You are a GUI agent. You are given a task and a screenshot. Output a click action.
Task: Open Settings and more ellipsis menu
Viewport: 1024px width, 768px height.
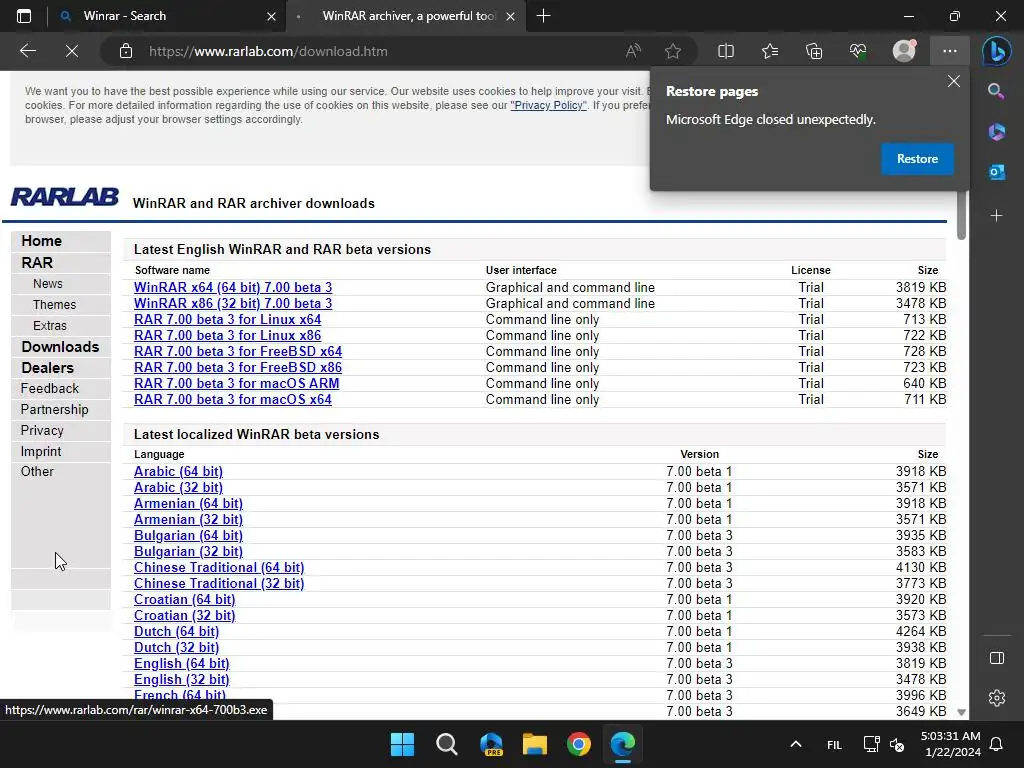(x=950, y=51)
